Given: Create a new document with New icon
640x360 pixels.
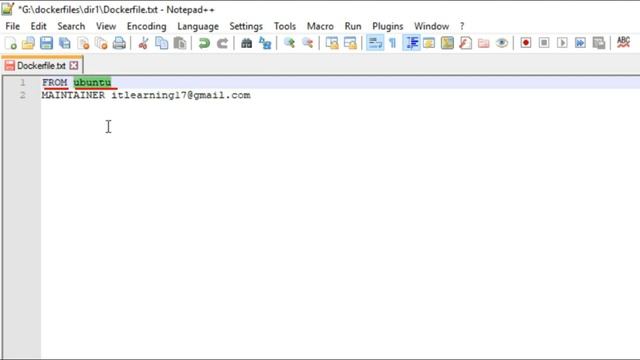Looking at the screenshot, I should coord(11,43).
